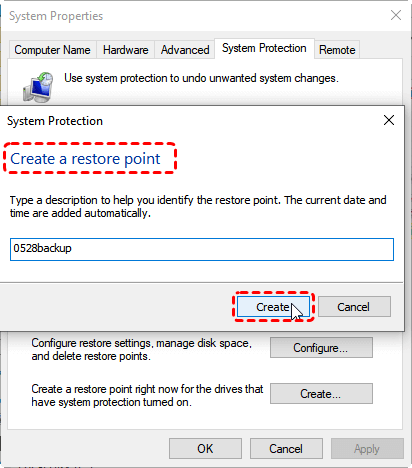Close the System Protection dialog
This screenshot has width=412, height=468.
389,120
